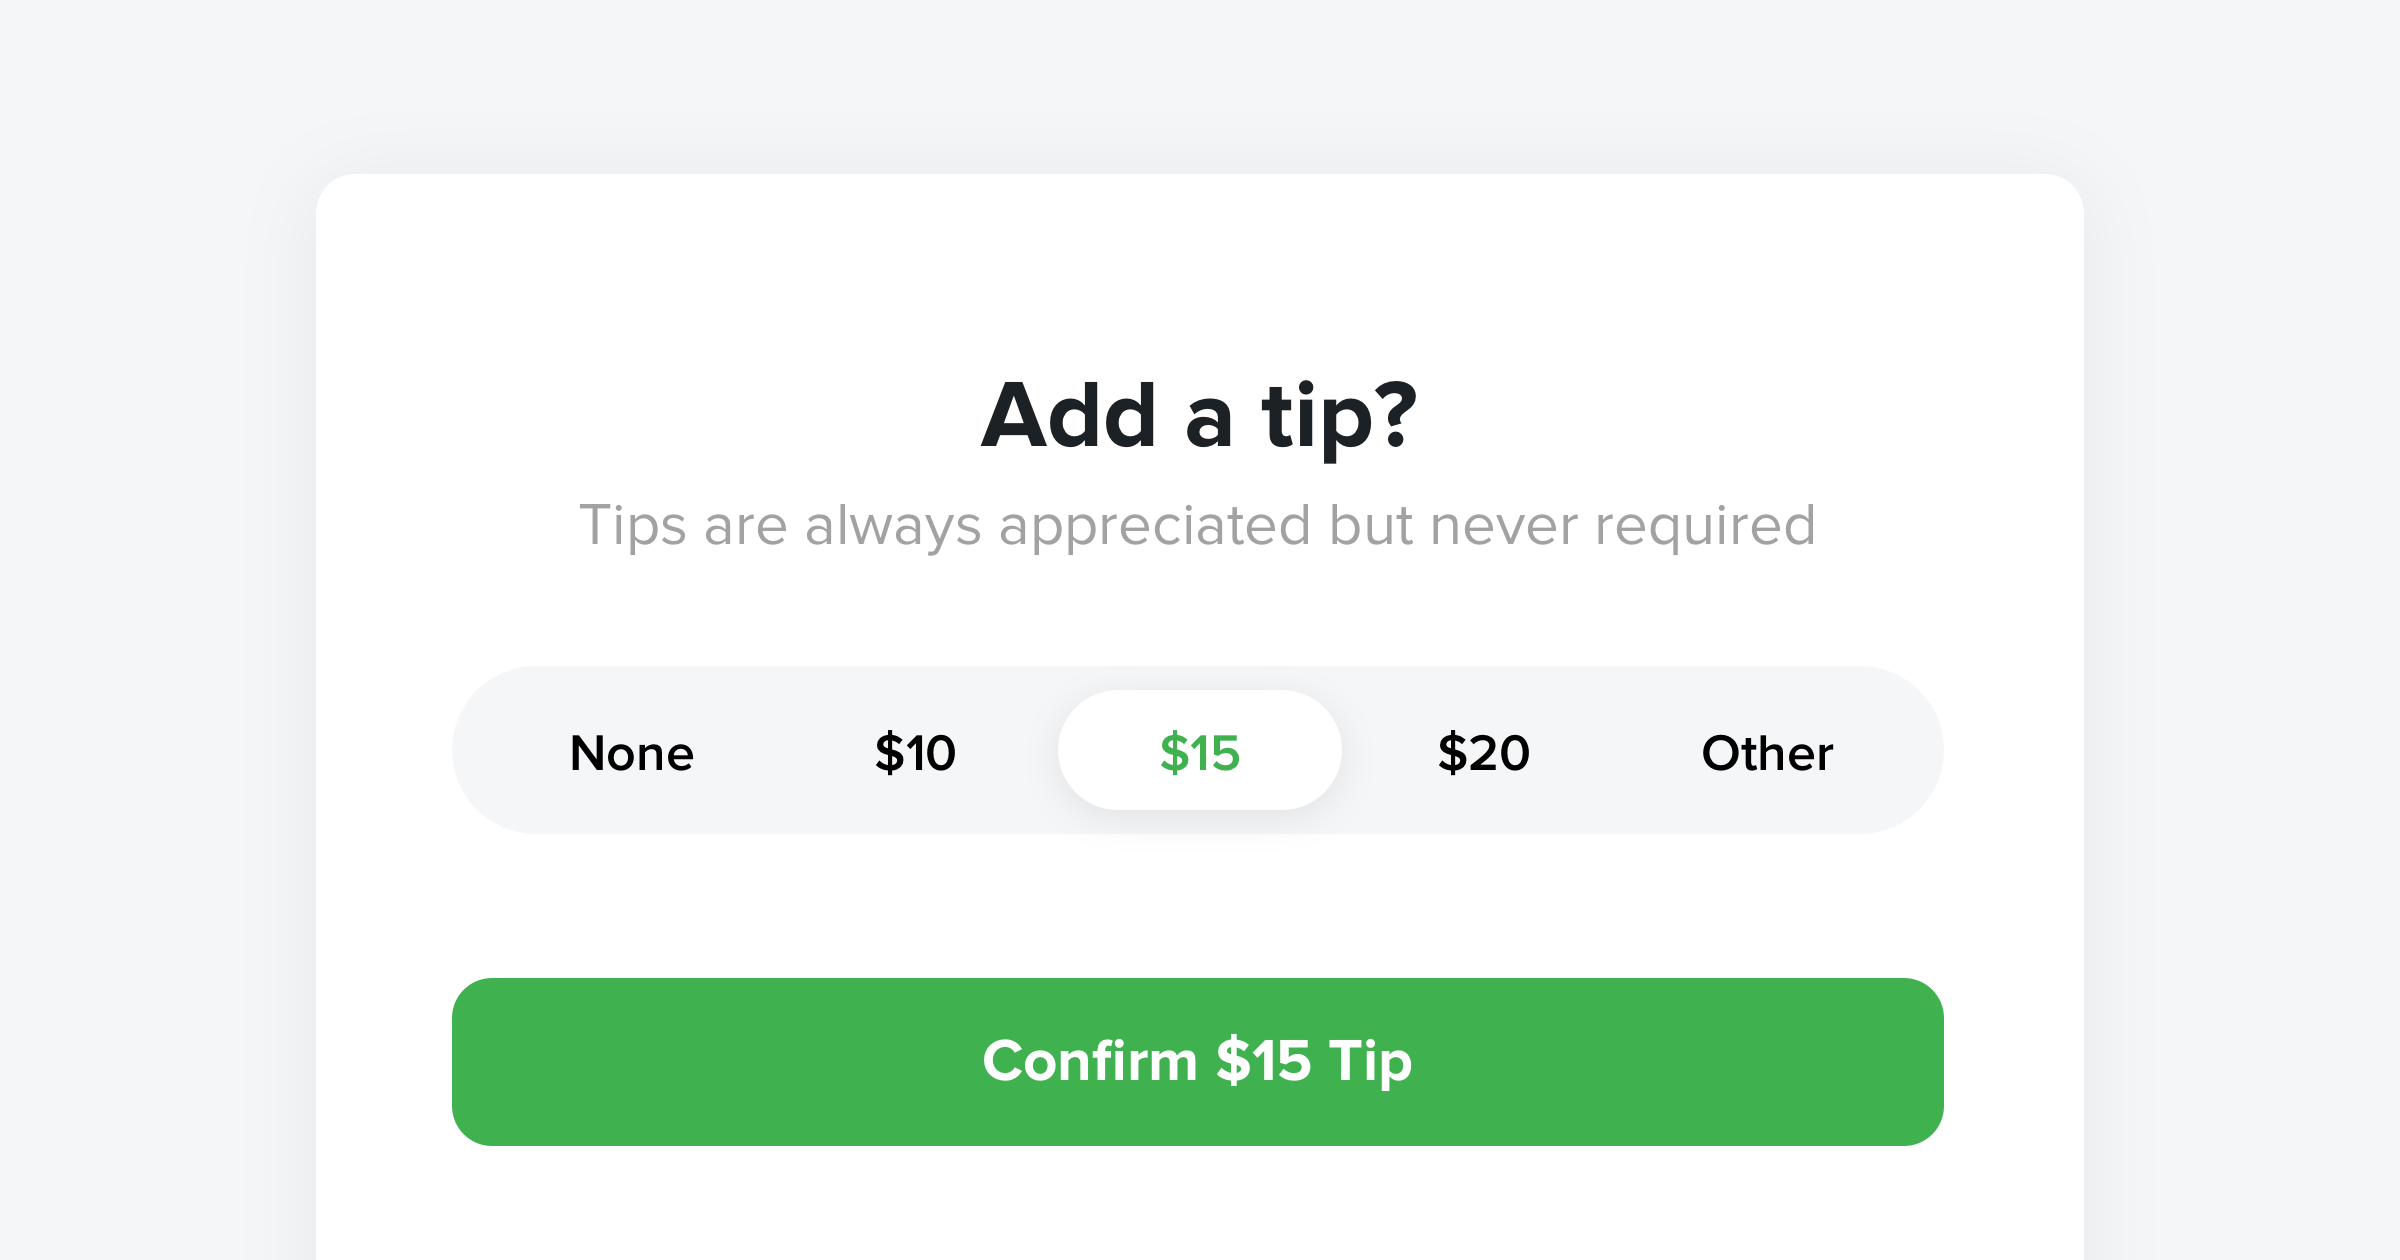The width and height of the screenshot is (2400, 1260).
Task: Click the word appreciated in subtitle
Action: click(1154, 528)
